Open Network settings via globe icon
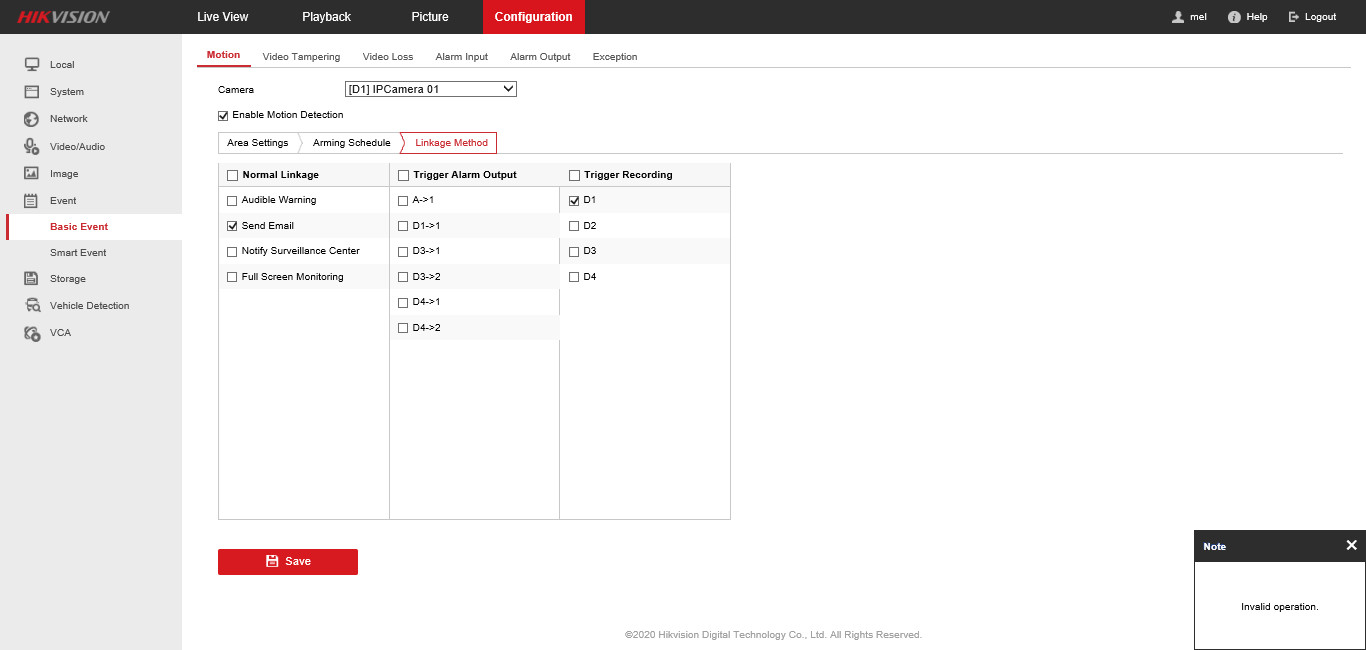This screenshot has width=1366, height=650. point(32,119)
